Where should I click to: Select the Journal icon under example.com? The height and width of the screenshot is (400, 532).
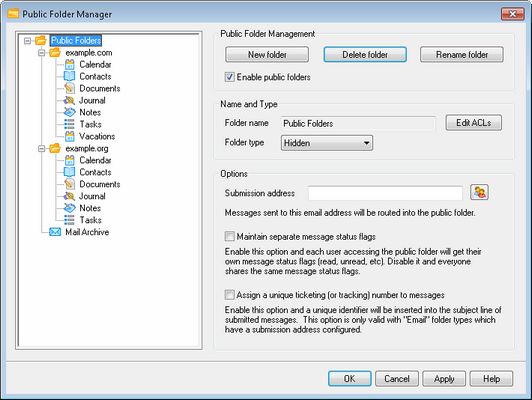pyautogui.click(x=69, y=100)
